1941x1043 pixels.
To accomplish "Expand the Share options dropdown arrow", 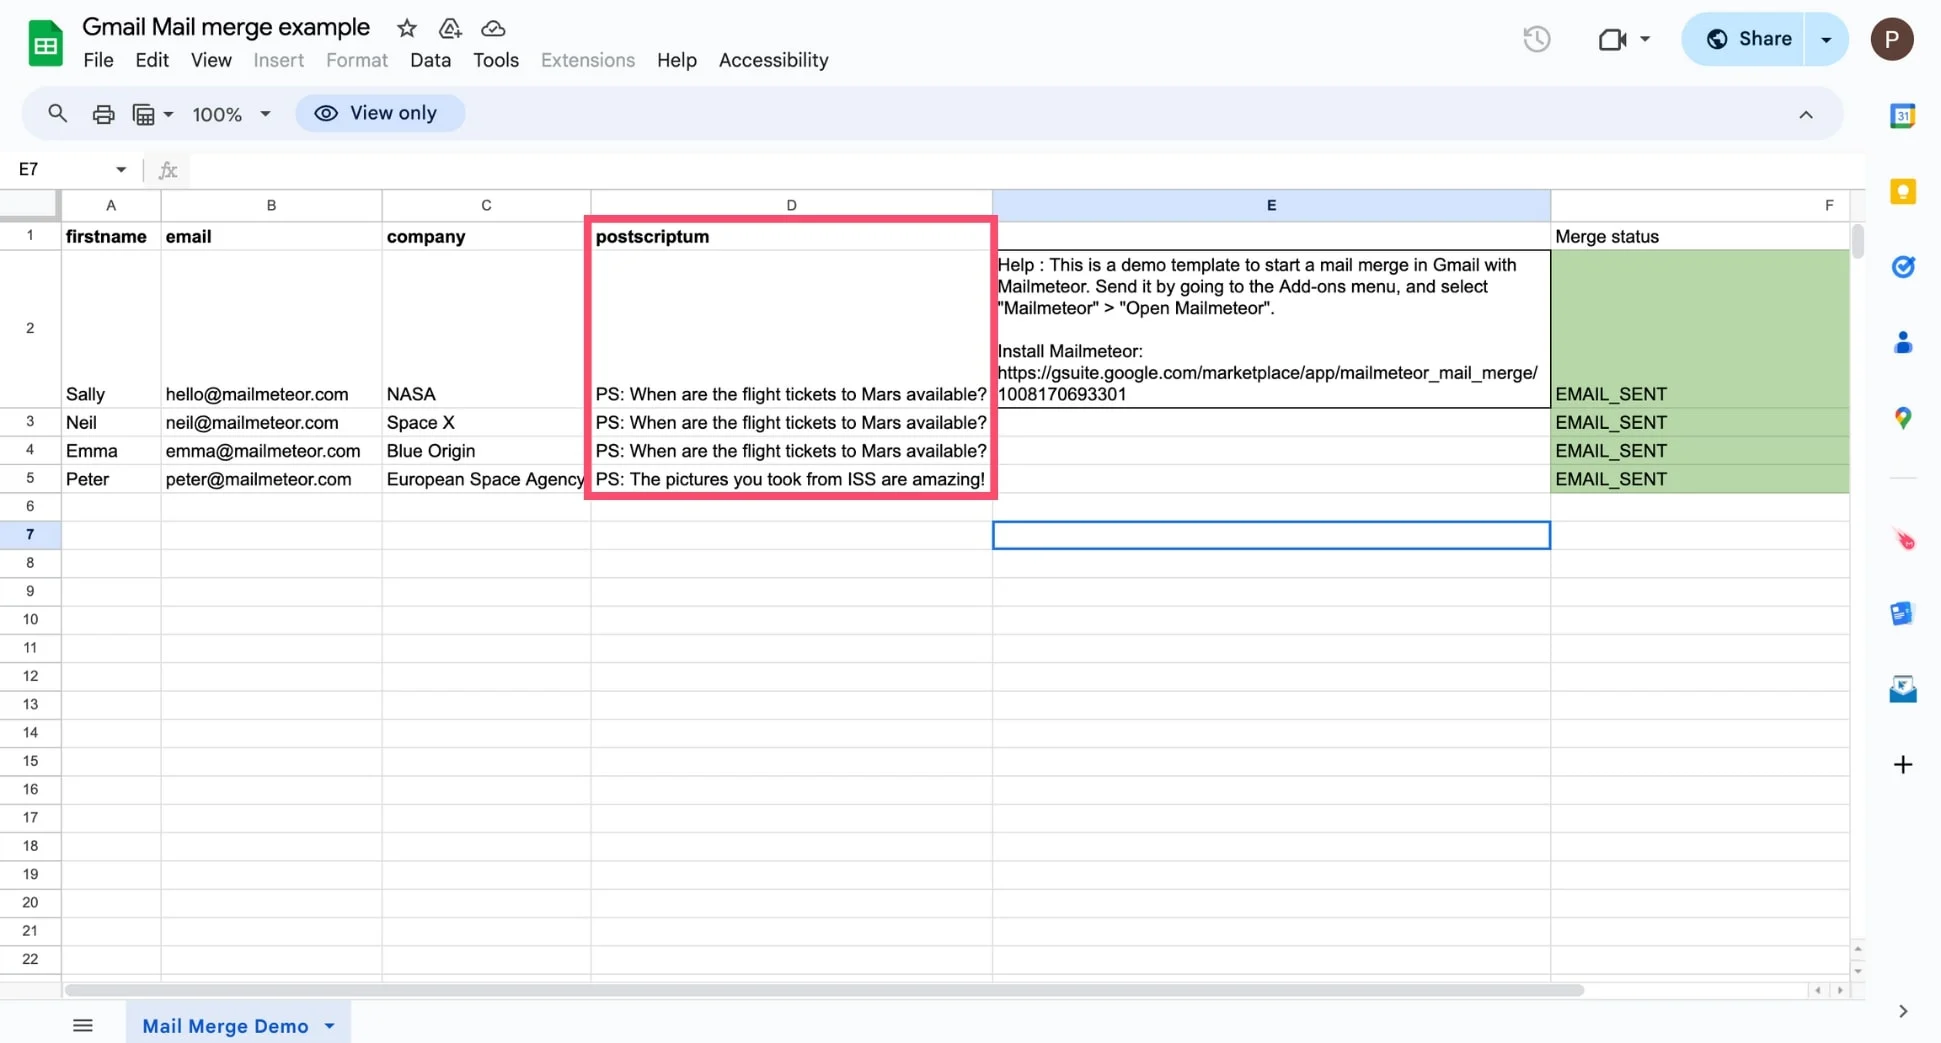I will 1826,39.
